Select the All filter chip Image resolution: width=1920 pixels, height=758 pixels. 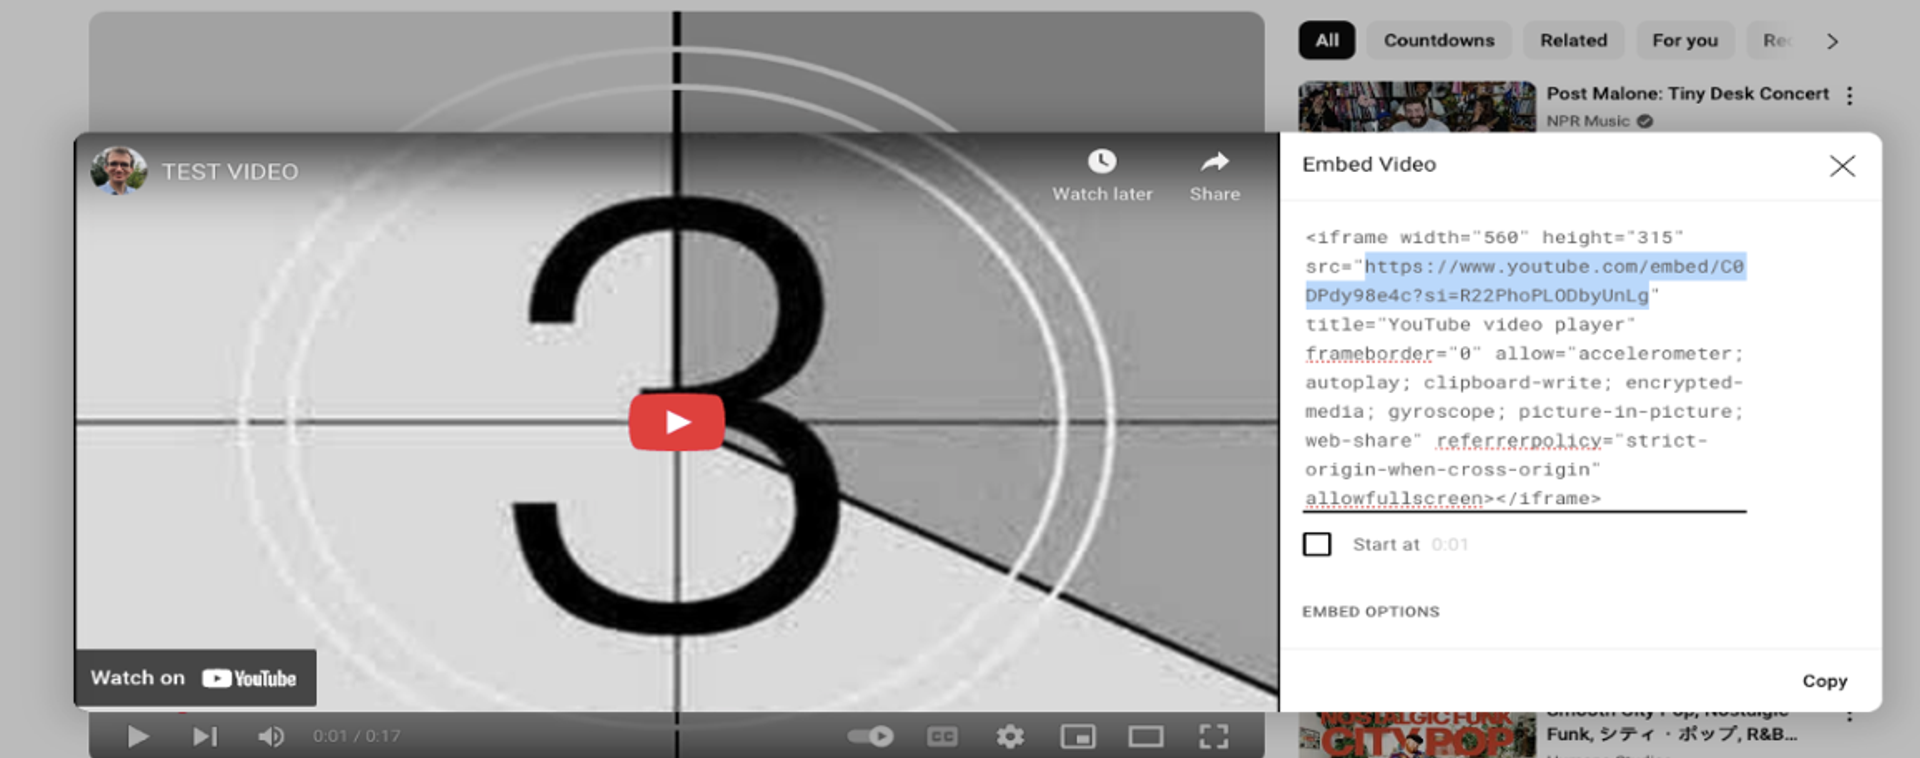pyautogui.click(x=1327, y=40)
